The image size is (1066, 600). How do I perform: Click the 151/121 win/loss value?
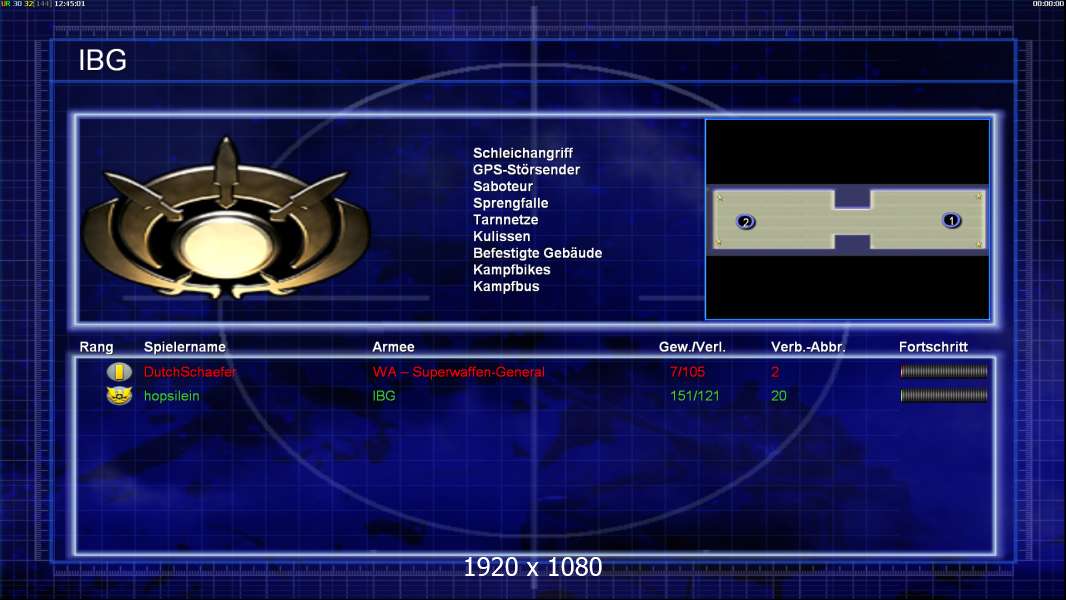click(694, 395)
